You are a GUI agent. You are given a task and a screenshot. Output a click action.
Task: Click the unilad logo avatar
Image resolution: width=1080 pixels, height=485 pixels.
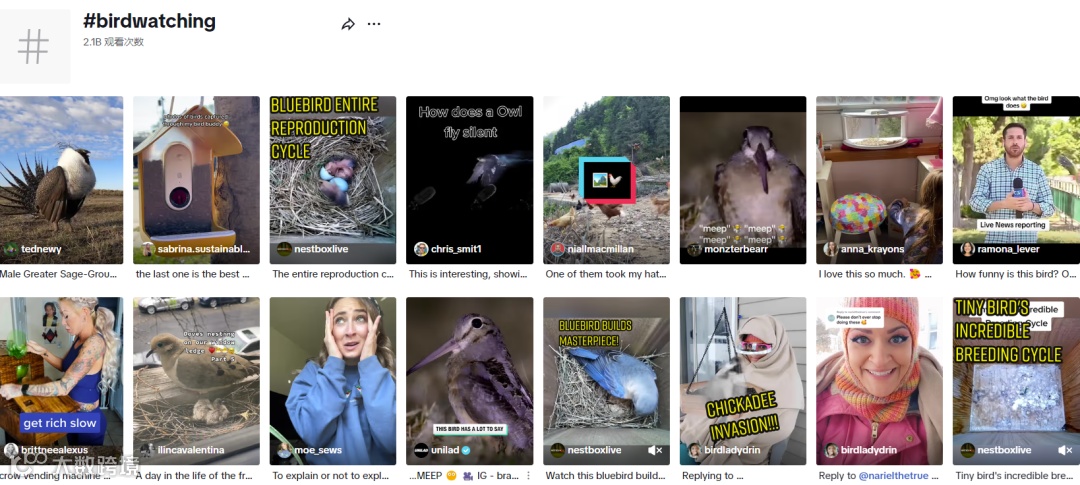pos(421,450)
